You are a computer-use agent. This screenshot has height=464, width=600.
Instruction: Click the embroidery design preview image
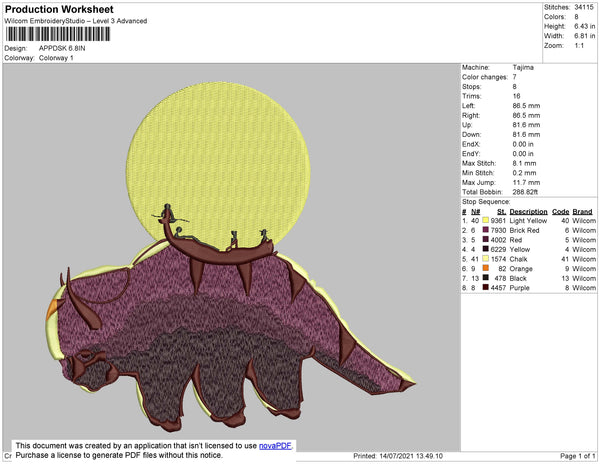(231, 256)
